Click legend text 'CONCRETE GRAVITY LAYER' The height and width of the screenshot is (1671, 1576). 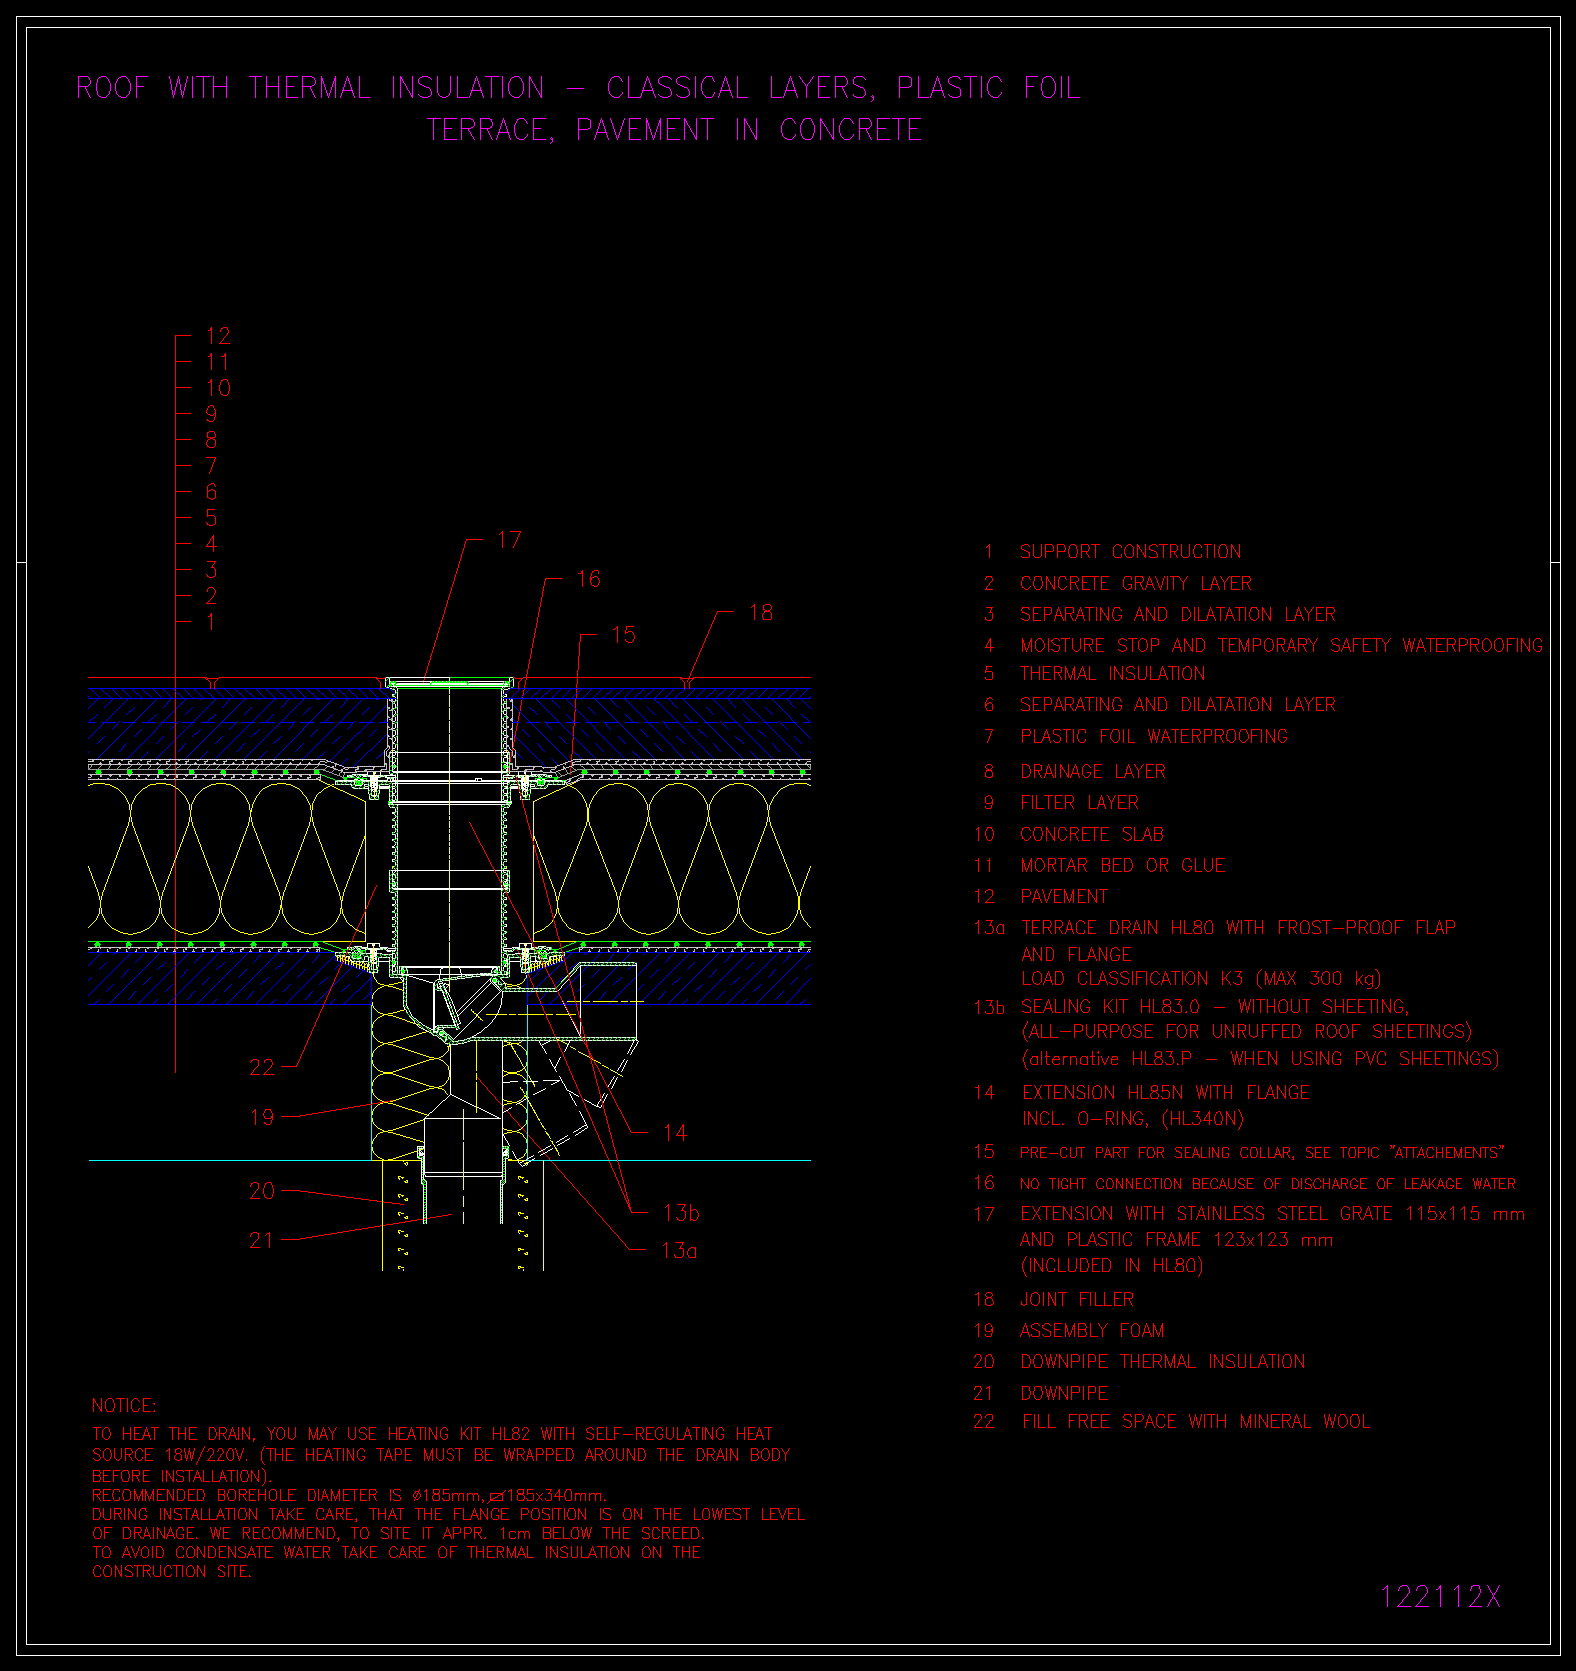[1136, 583]
